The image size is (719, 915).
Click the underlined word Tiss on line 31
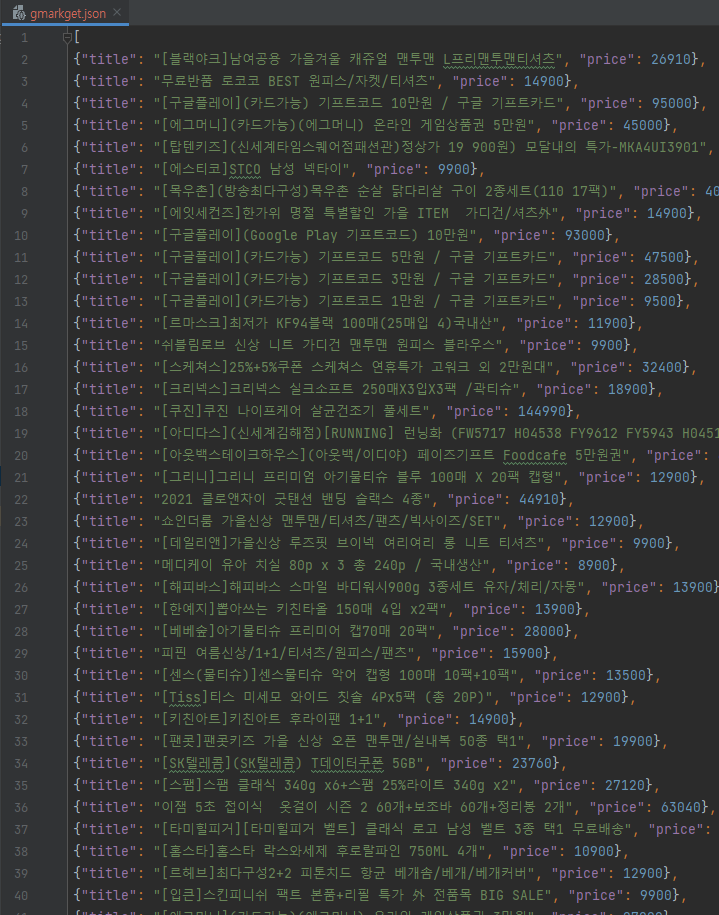coord(184,697)
